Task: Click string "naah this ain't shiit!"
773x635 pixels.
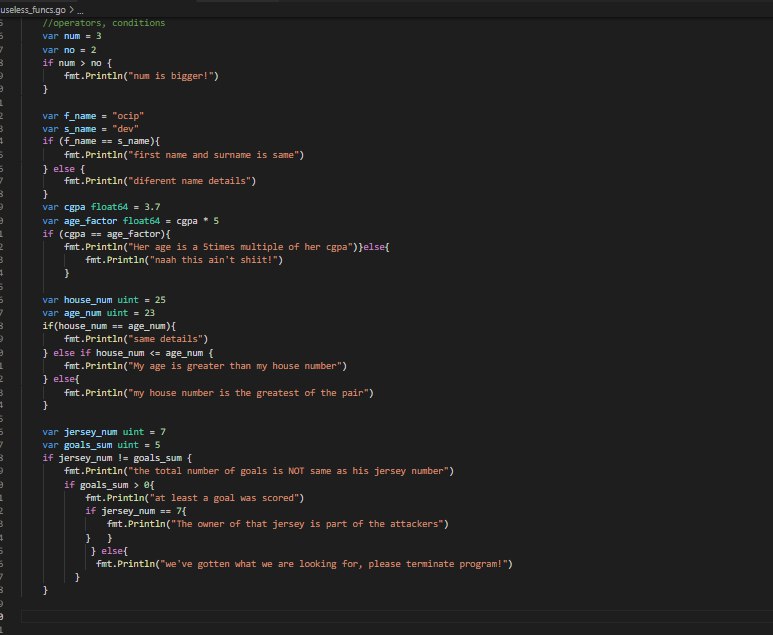Action: point(213,260)
